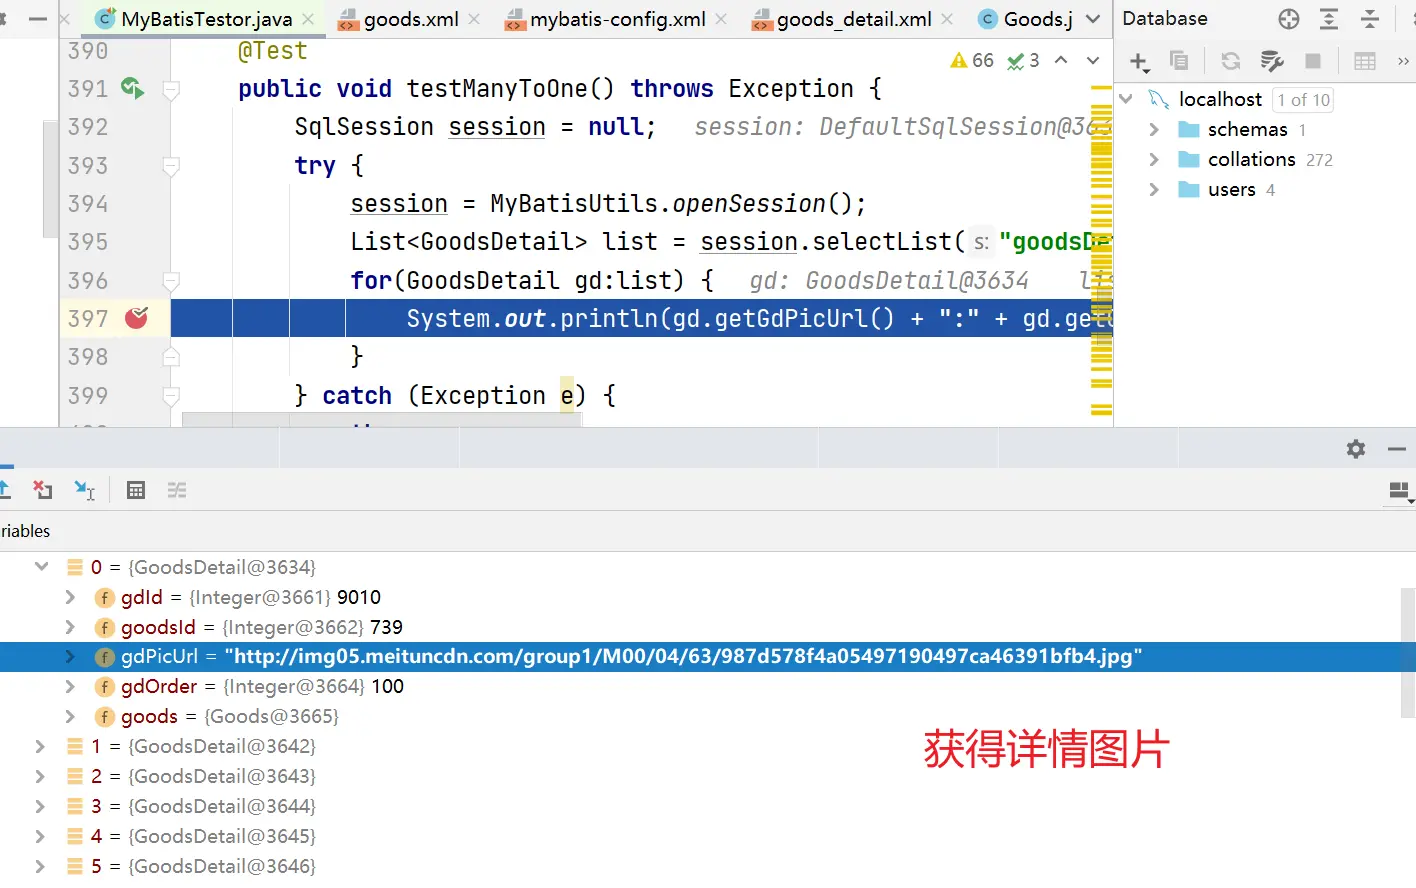Viewport: 1416px width, 888px height.
Task: Expand the goods field node
Action: coord(70,716)
